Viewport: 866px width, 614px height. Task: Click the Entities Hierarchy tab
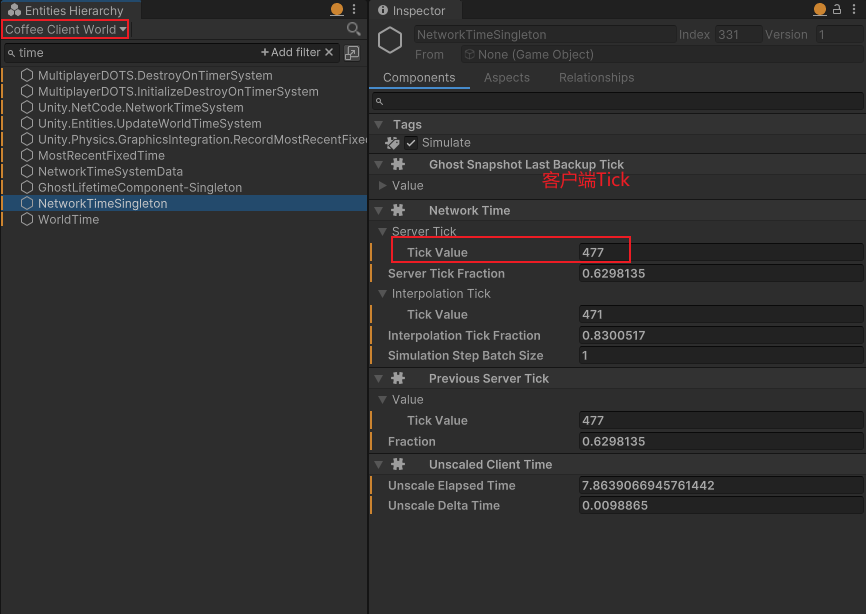(66, 10)
